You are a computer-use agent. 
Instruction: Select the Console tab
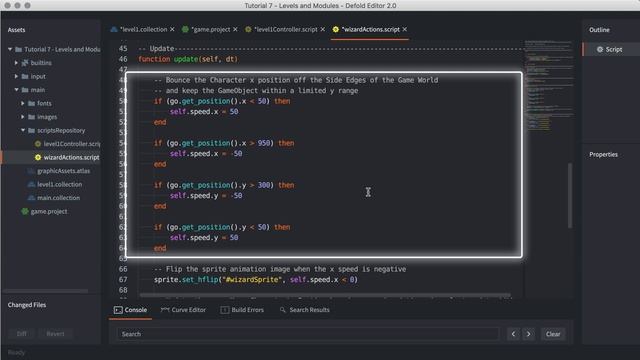(130, 310)
